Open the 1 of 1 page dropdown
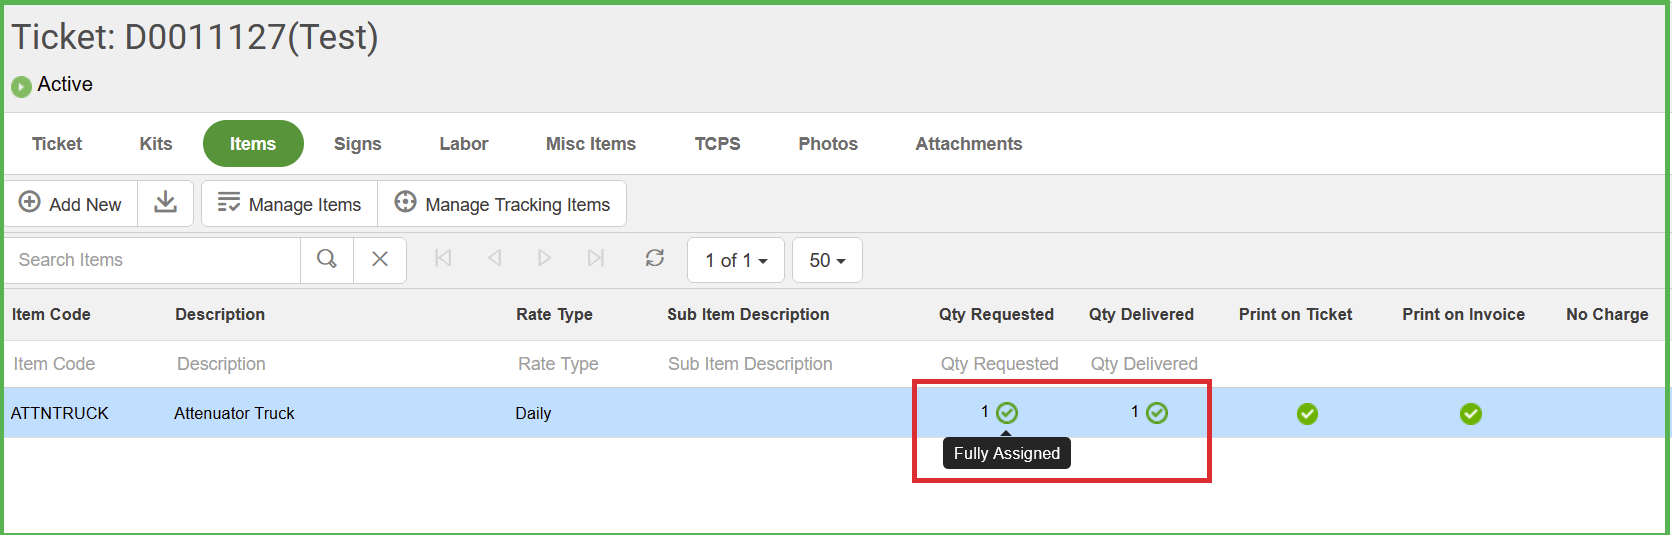This screenshot has height=535, width=1672. [736, 260]
